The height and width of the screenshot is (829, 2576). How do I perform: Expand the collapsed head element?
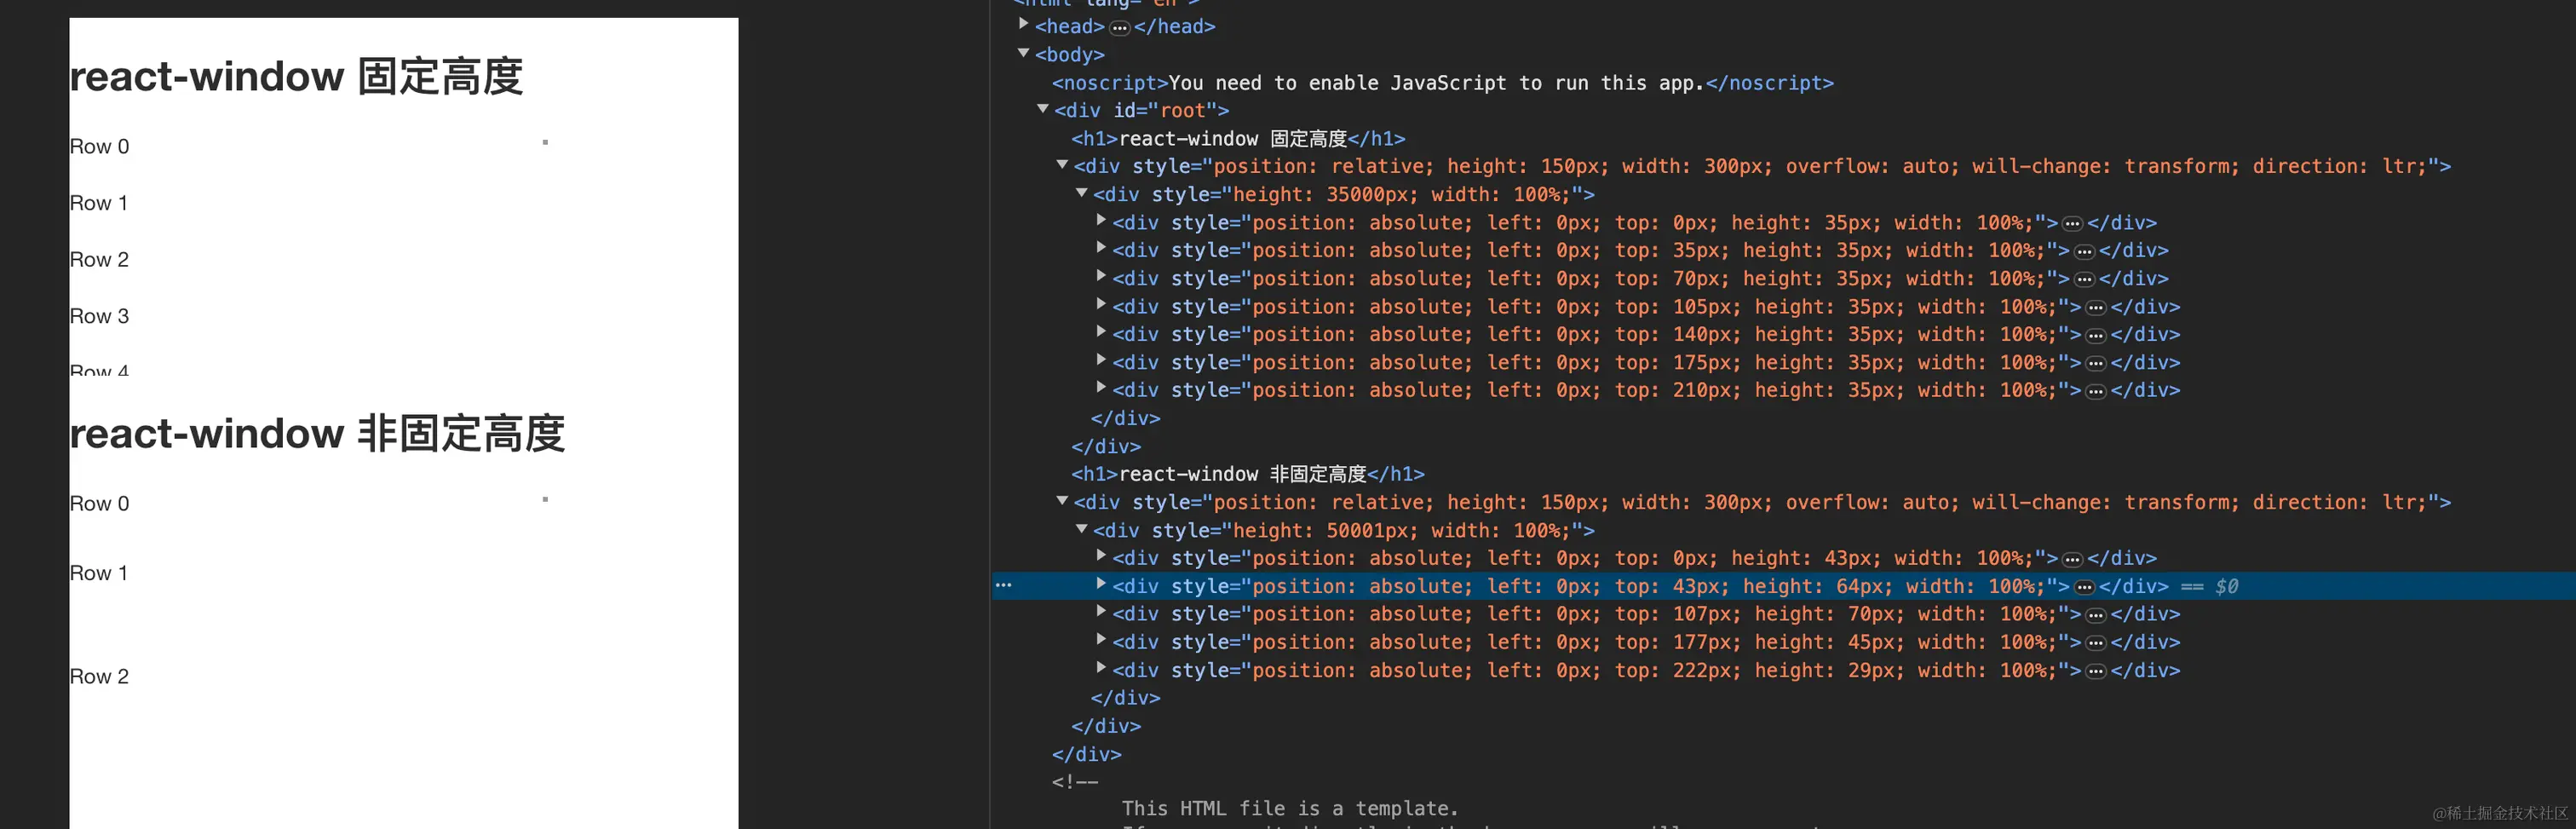(x=1023, y=24)
